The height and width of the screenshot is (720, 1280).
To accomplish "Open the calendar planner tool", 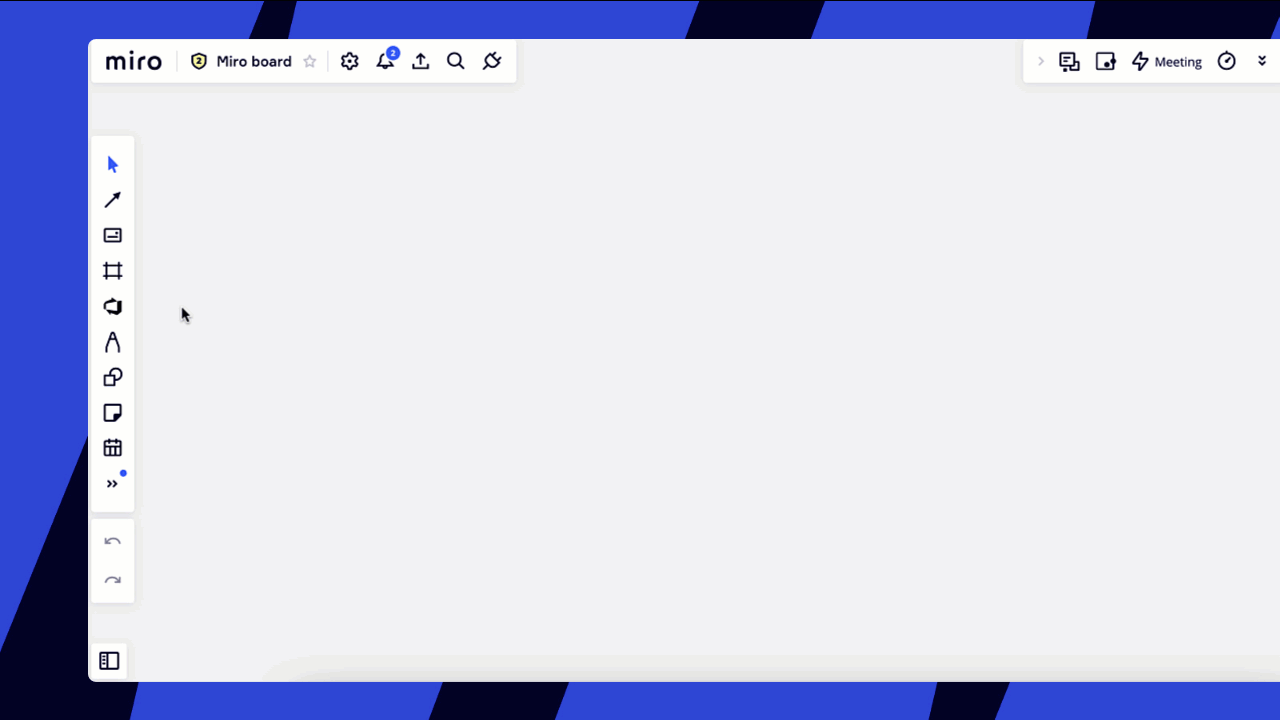I will point(113,448).
